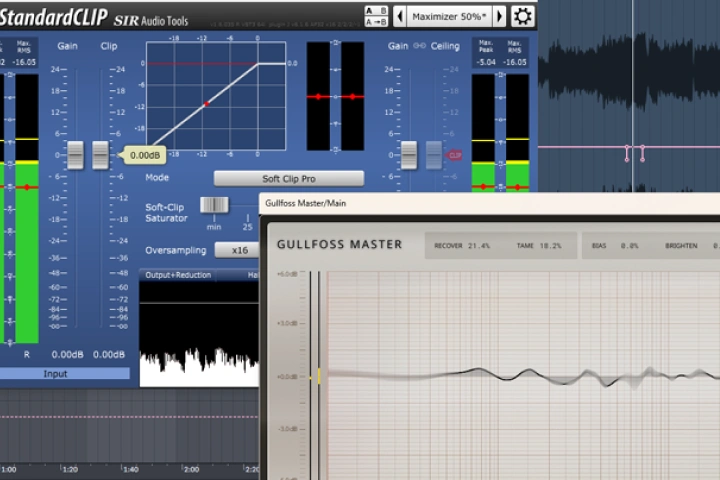Screen dimensions: 720x480
Task: Adjust Gullfoss BRIGHTEN parameter
Action: coord(691,246)
